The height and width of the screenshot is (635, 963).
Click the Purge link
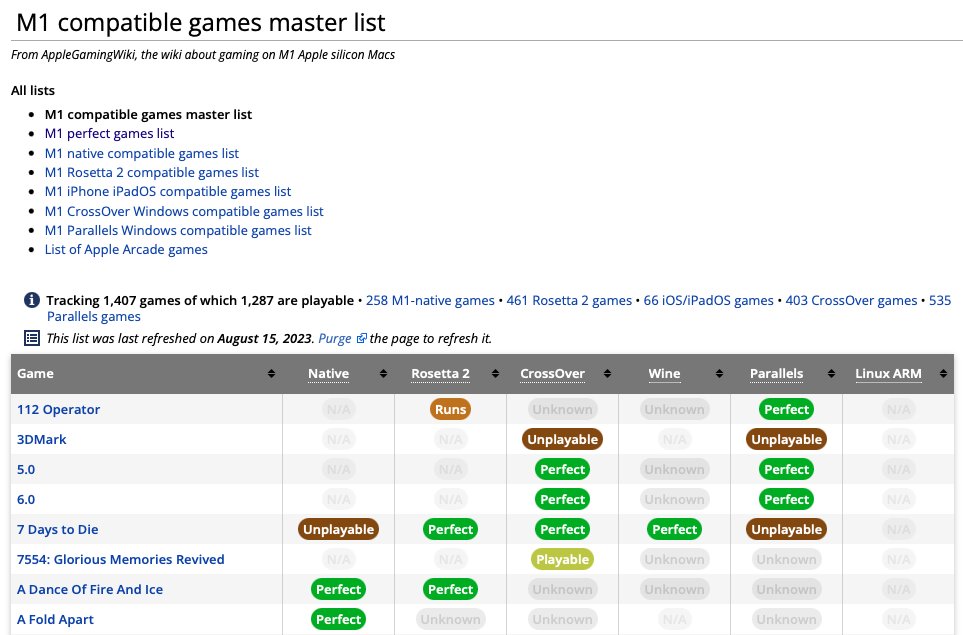point(335,338)
